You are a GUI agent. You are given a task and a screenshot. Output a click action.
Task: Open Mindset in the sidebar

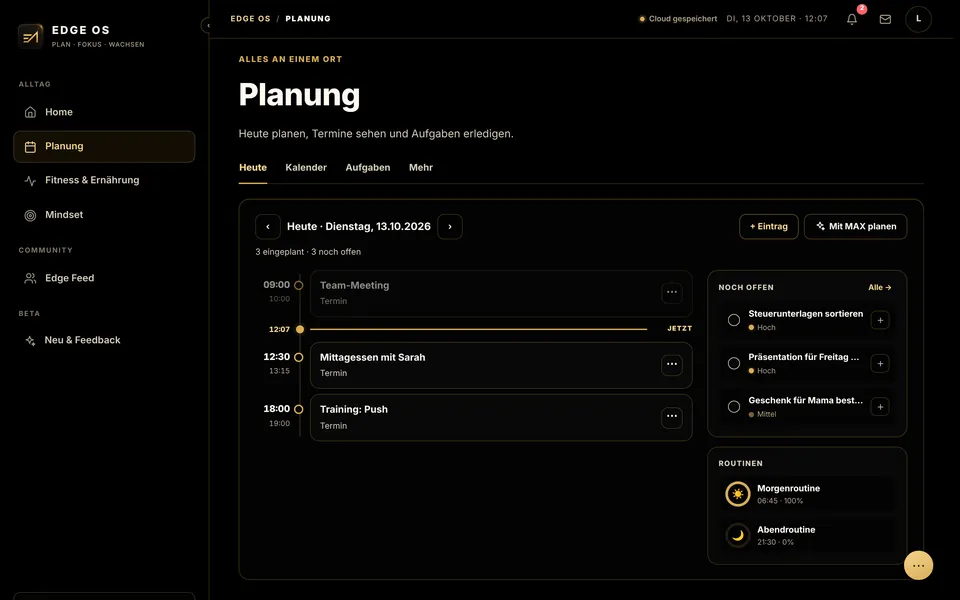click(x=104, y=215)
